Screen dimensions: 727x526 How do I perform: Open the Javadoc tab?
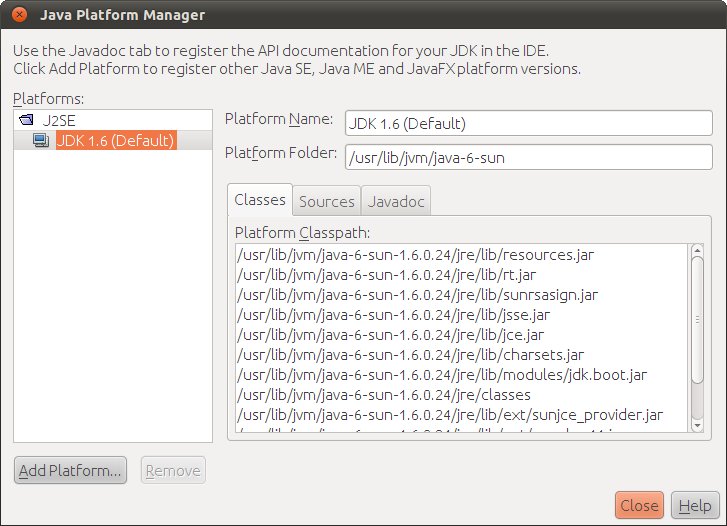point(396,201)
